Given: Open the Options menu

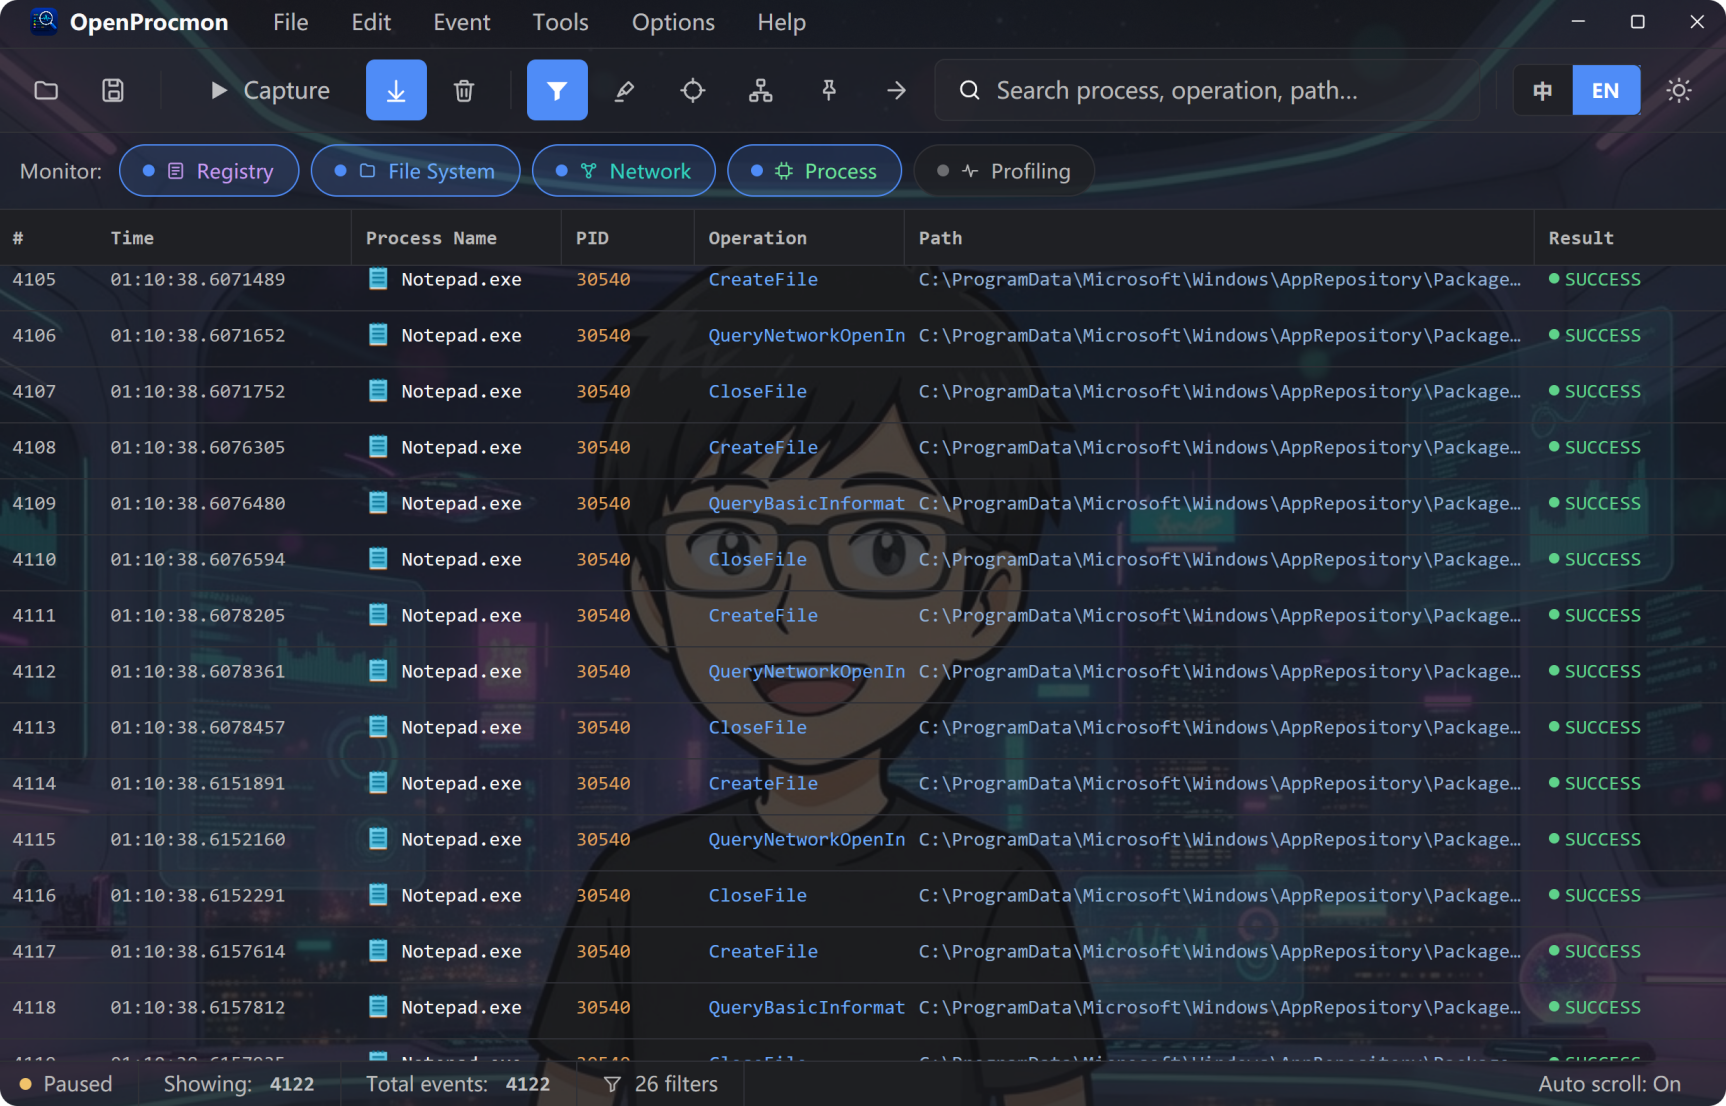Looking at the screenshot, I should coord(673,22).
